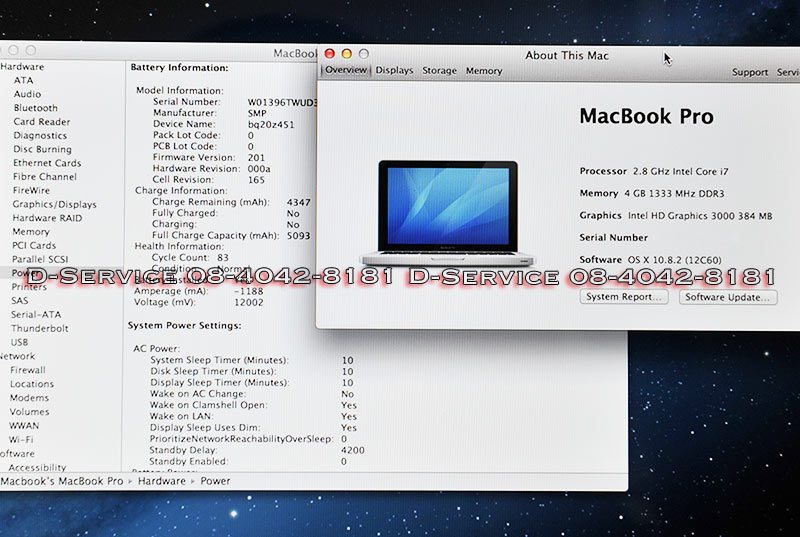Viewport: 800px width, 537px height.
Task: Click Memory 4 GB 1333 MHz DDR3 text
Action: click(x=652, y=193)
